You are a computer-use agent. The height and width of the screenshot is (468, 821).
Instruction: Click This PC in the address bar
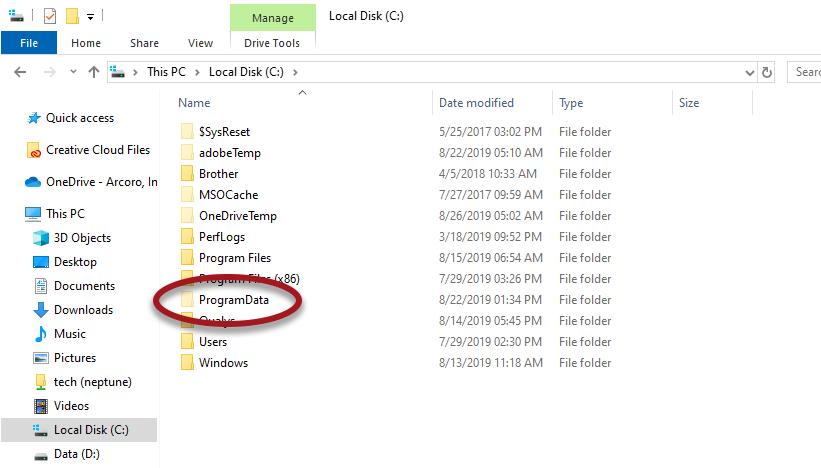167,72
